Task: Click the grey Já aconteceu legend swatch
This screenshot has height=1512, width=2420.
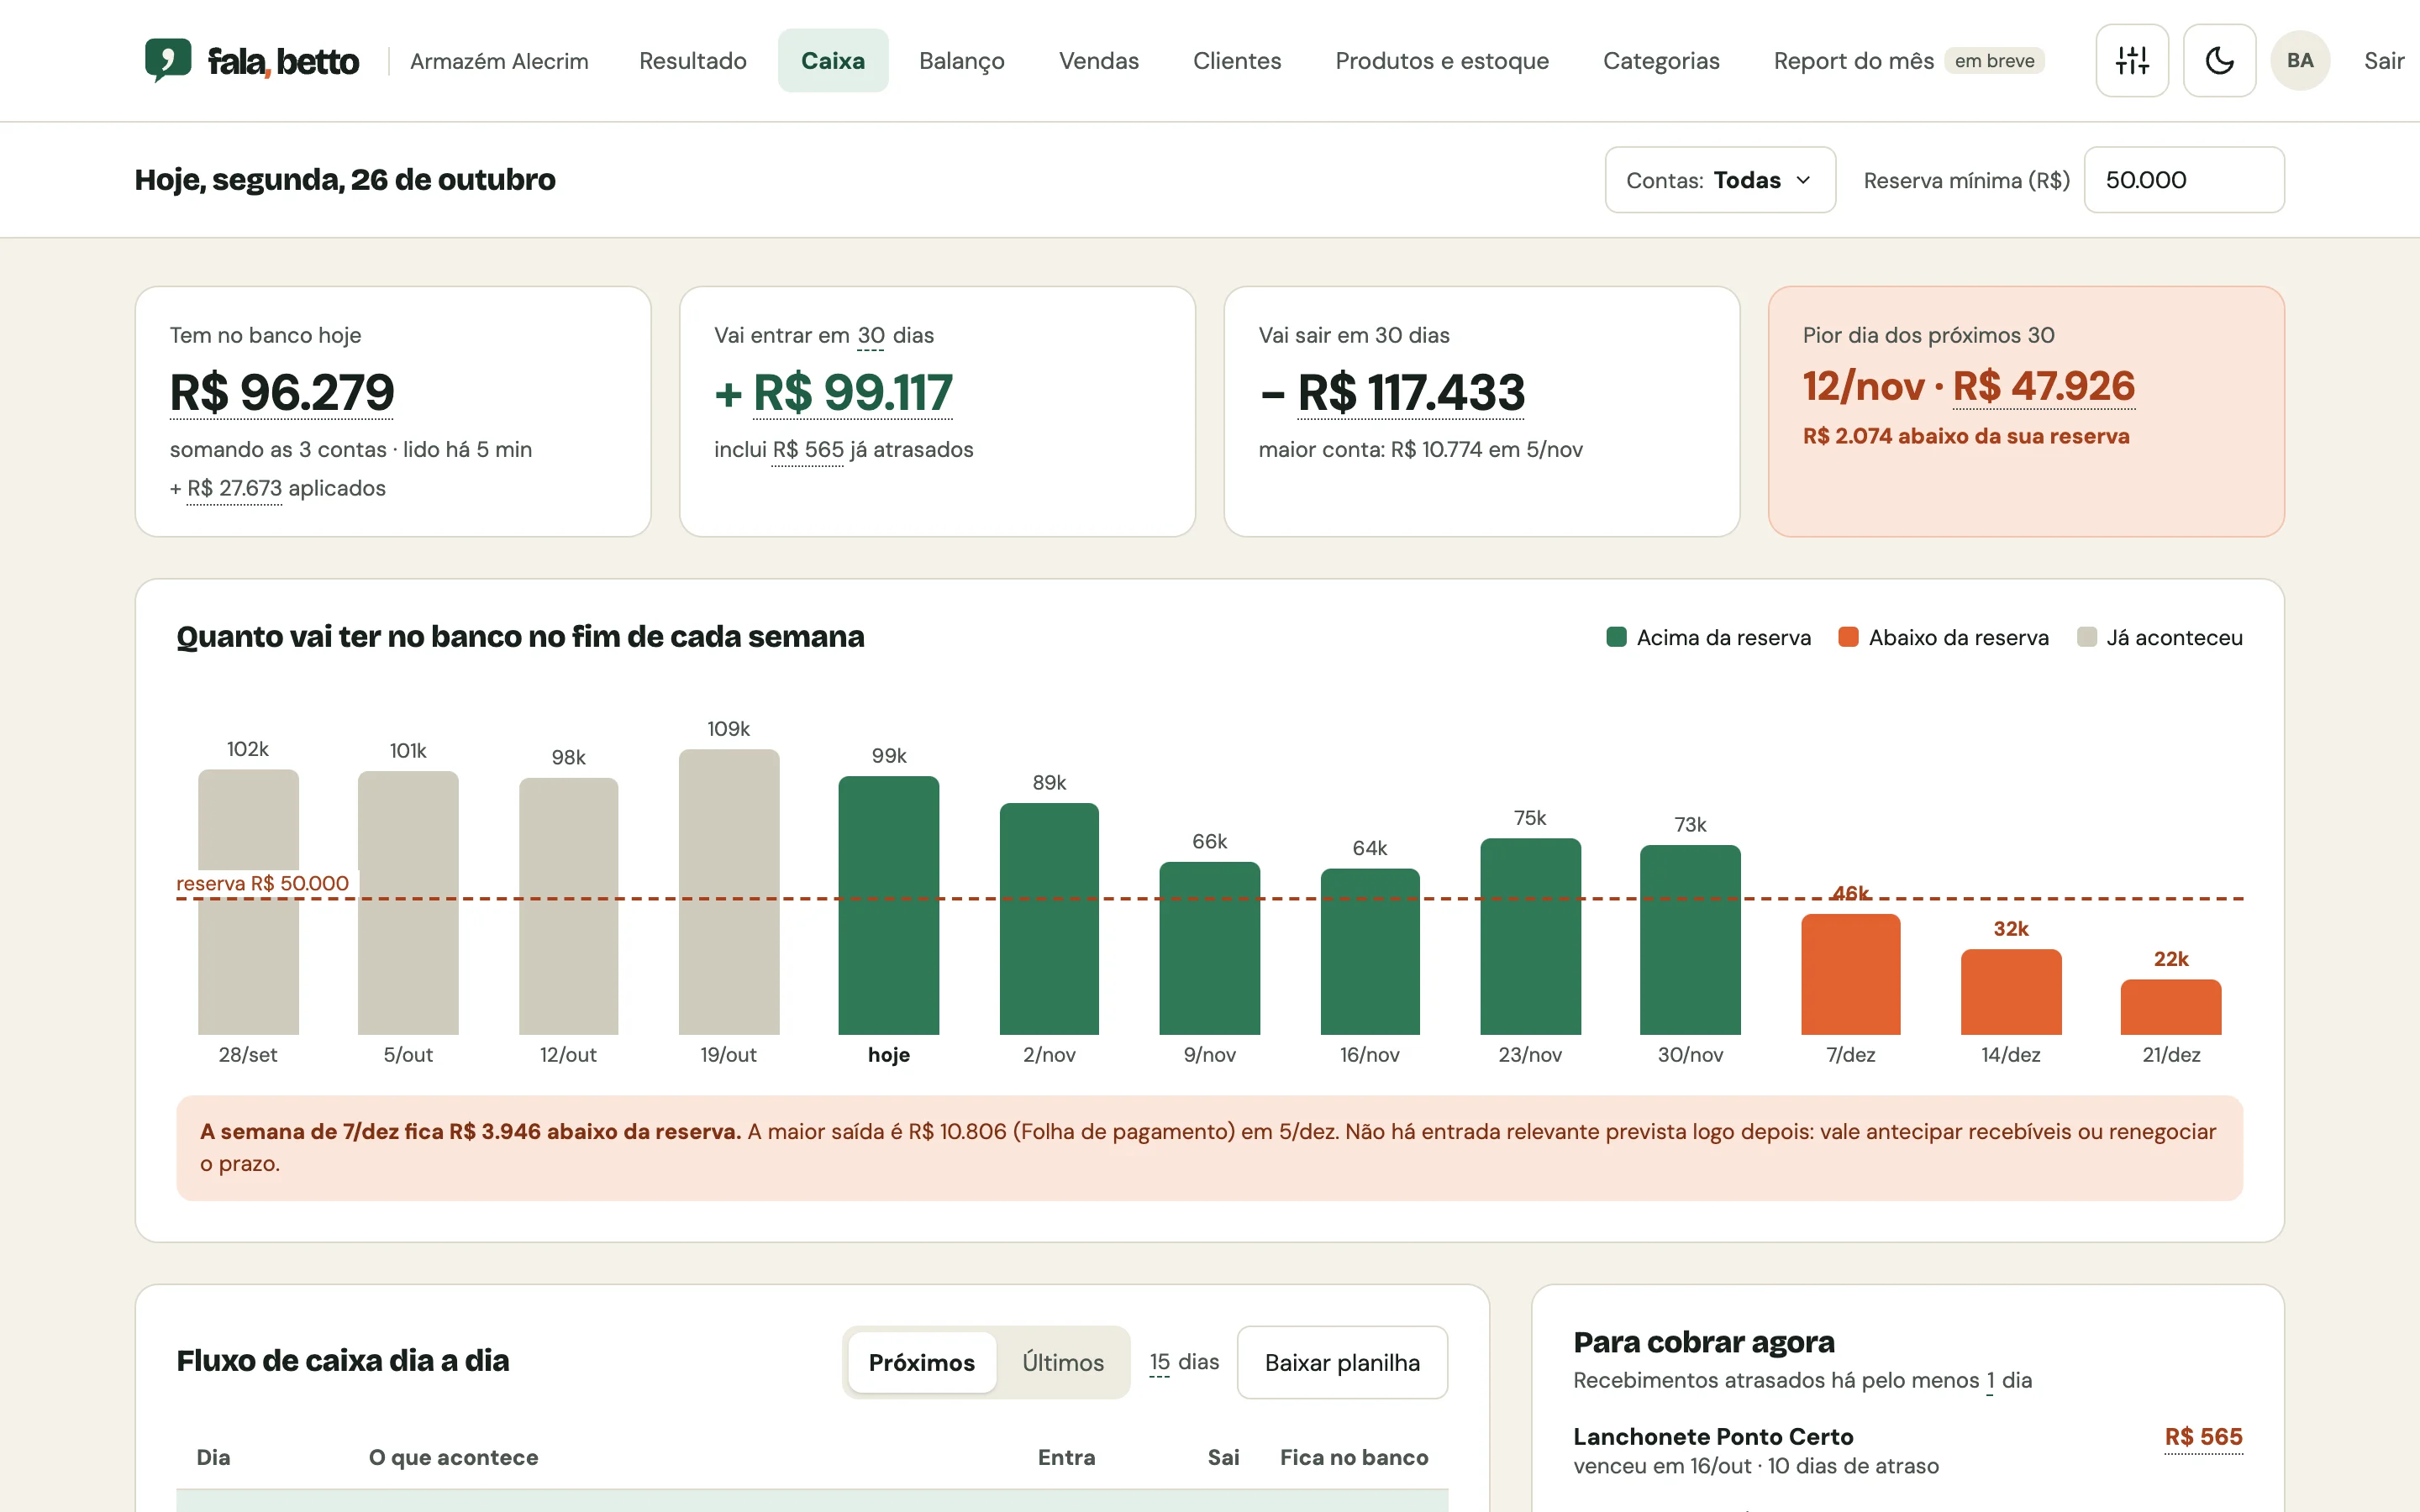Action: [x=2086, y=637]
